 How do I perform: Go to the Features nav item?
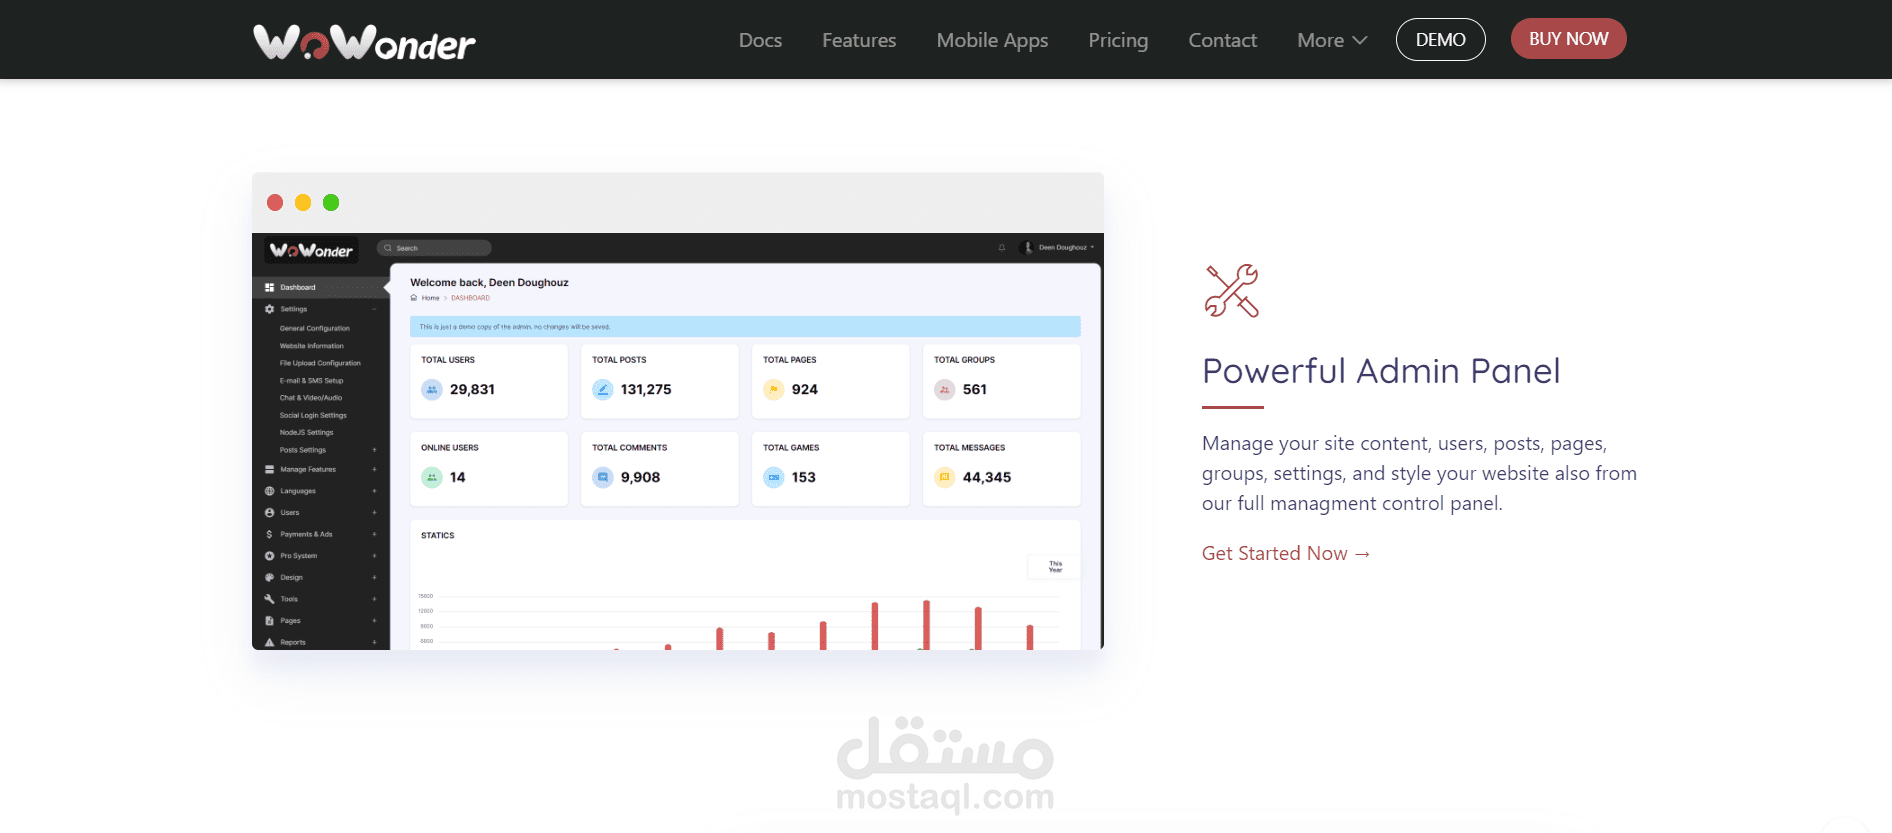pyautogui.click(x=859, y=40)
